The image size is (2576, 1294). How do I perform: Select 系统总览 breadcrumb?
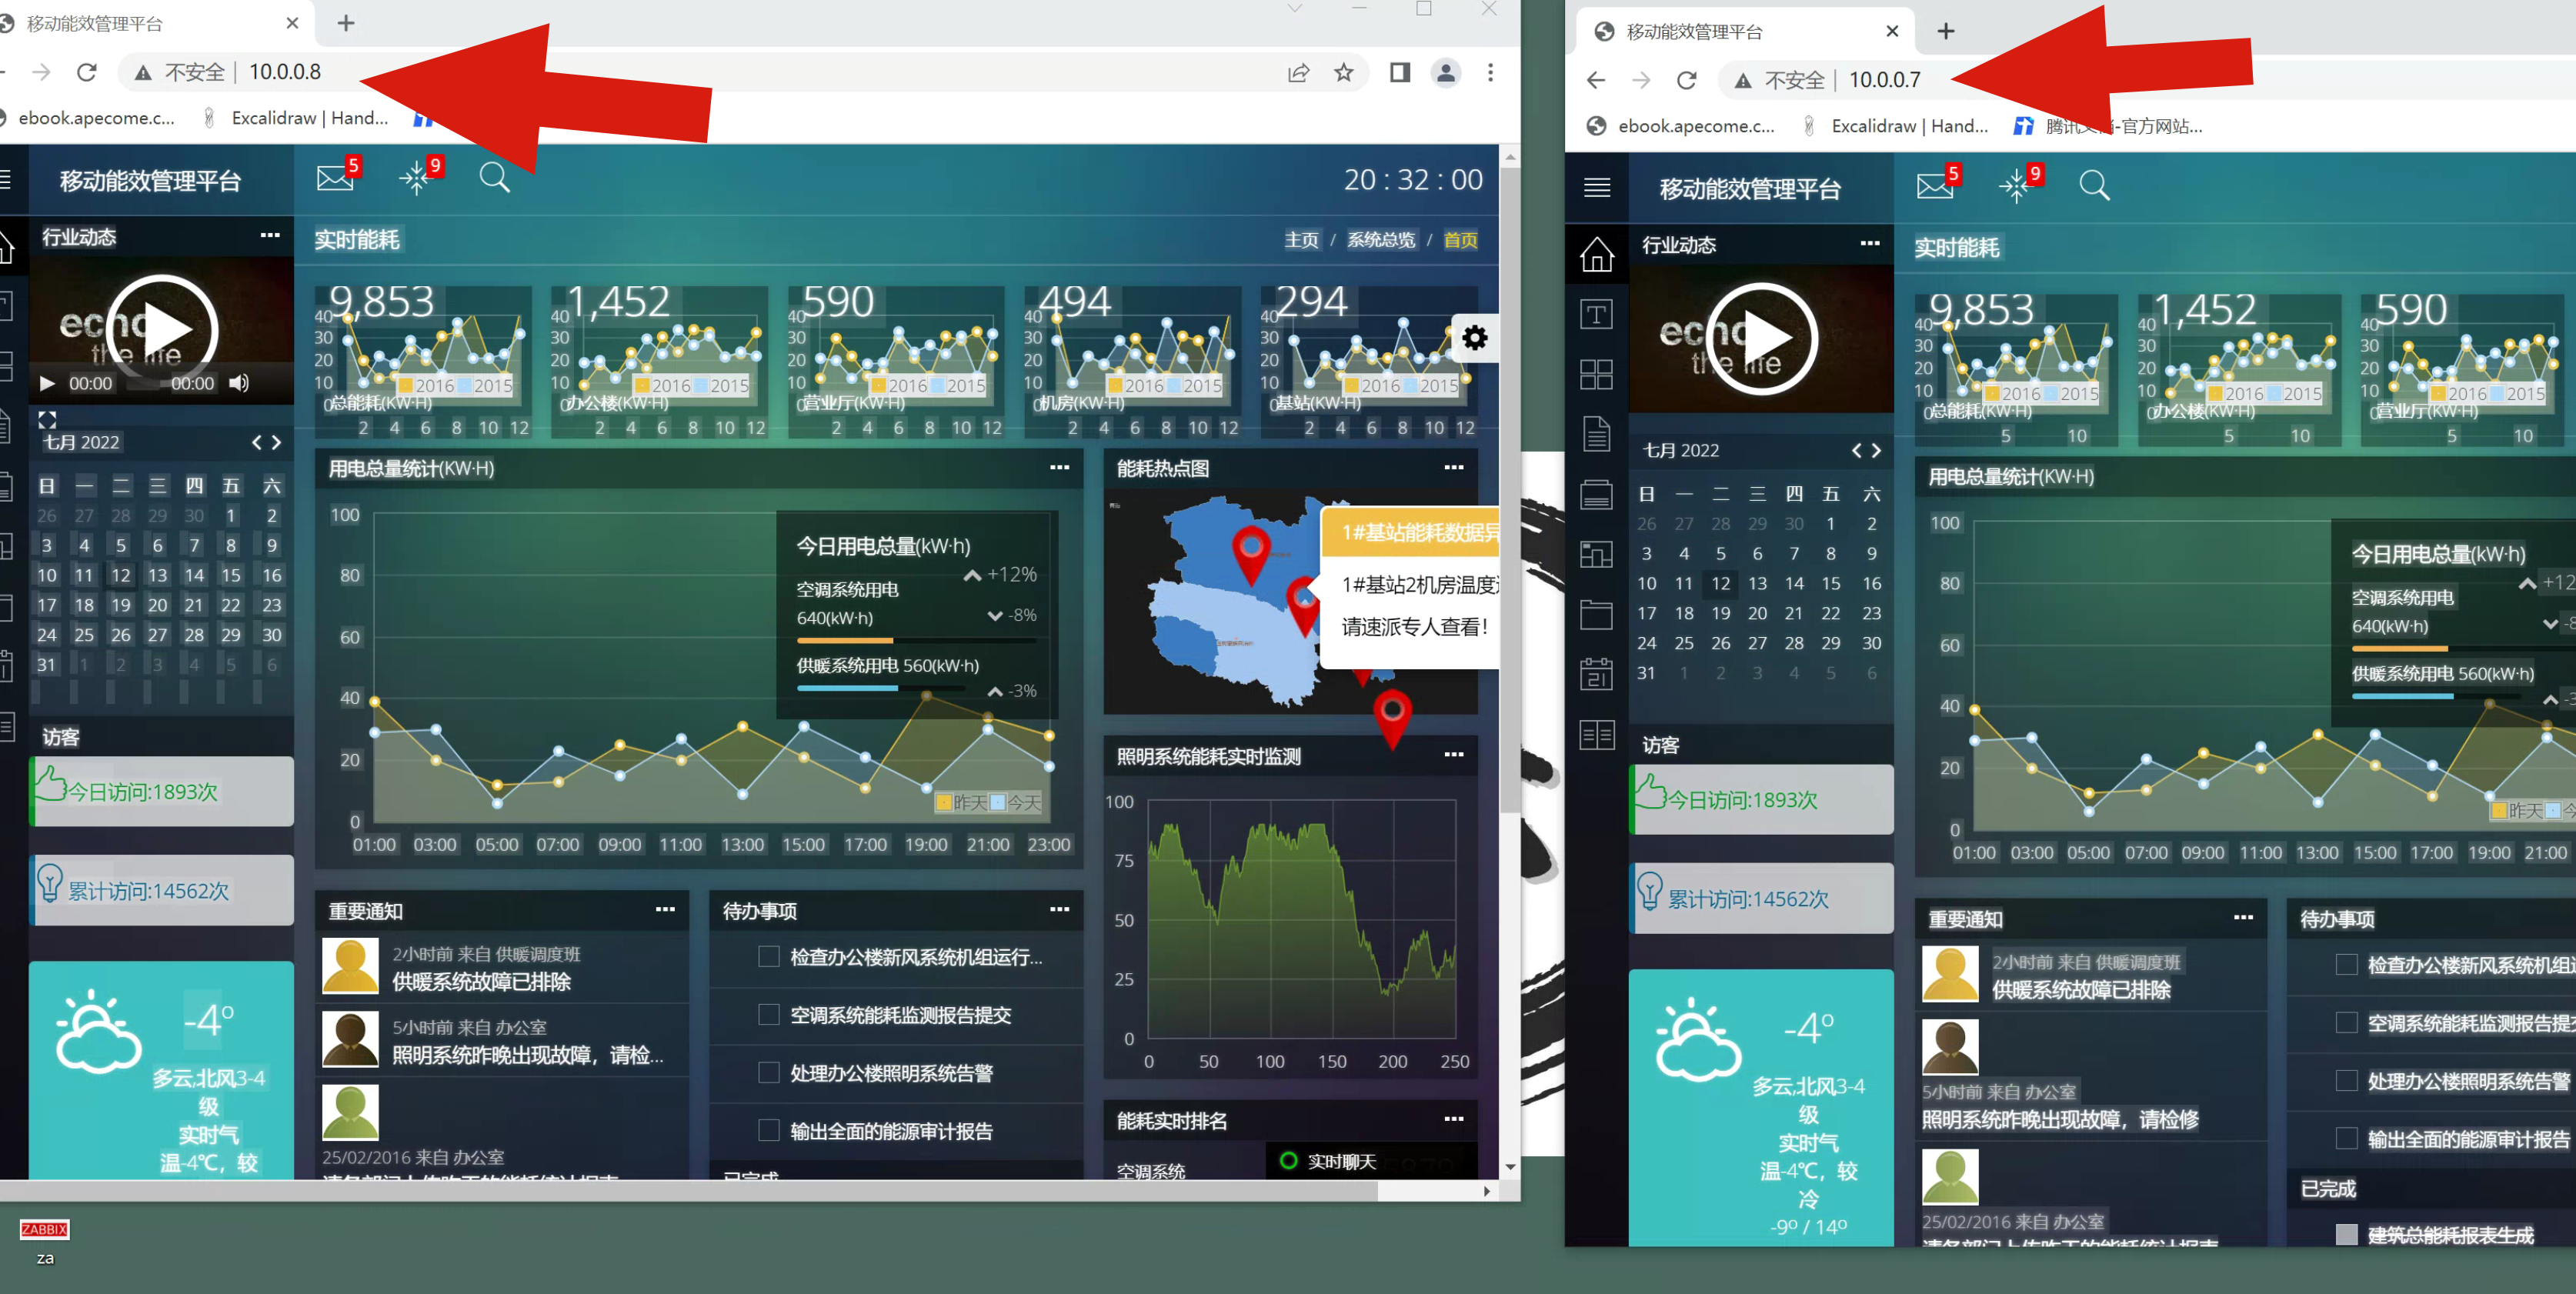click(1380, 240)
